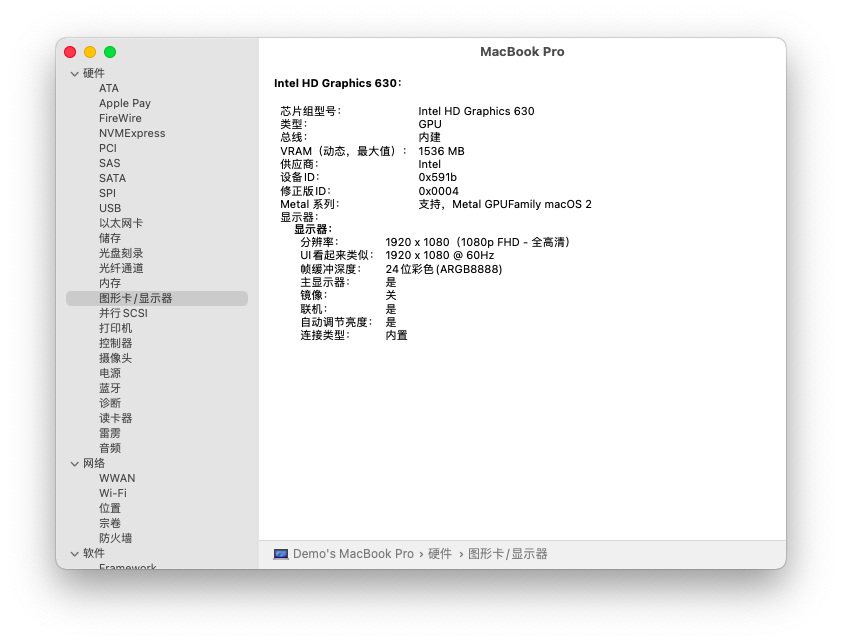This screenshot has width=842, height=643.
Task: Open the 防火墙 entry
Action: pyautogui.click(x=115, y=538)
